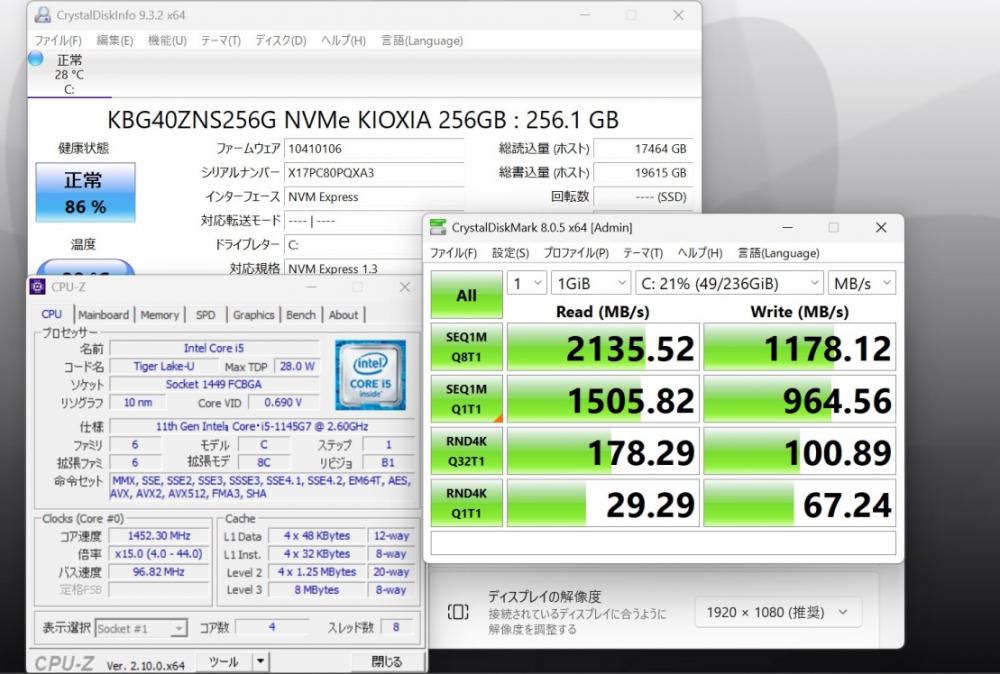
Task: Open ヘルプ(H) menu in CrystalDiskInfo
Action: pos(343,40)
